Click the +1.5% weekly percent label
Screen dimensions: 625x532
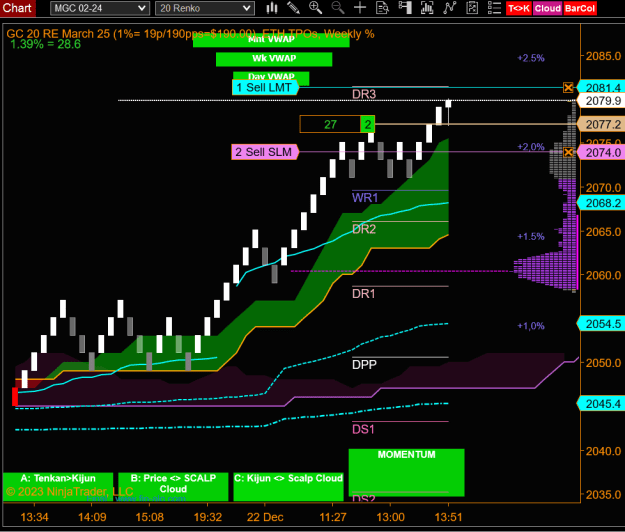click(531, 237)
